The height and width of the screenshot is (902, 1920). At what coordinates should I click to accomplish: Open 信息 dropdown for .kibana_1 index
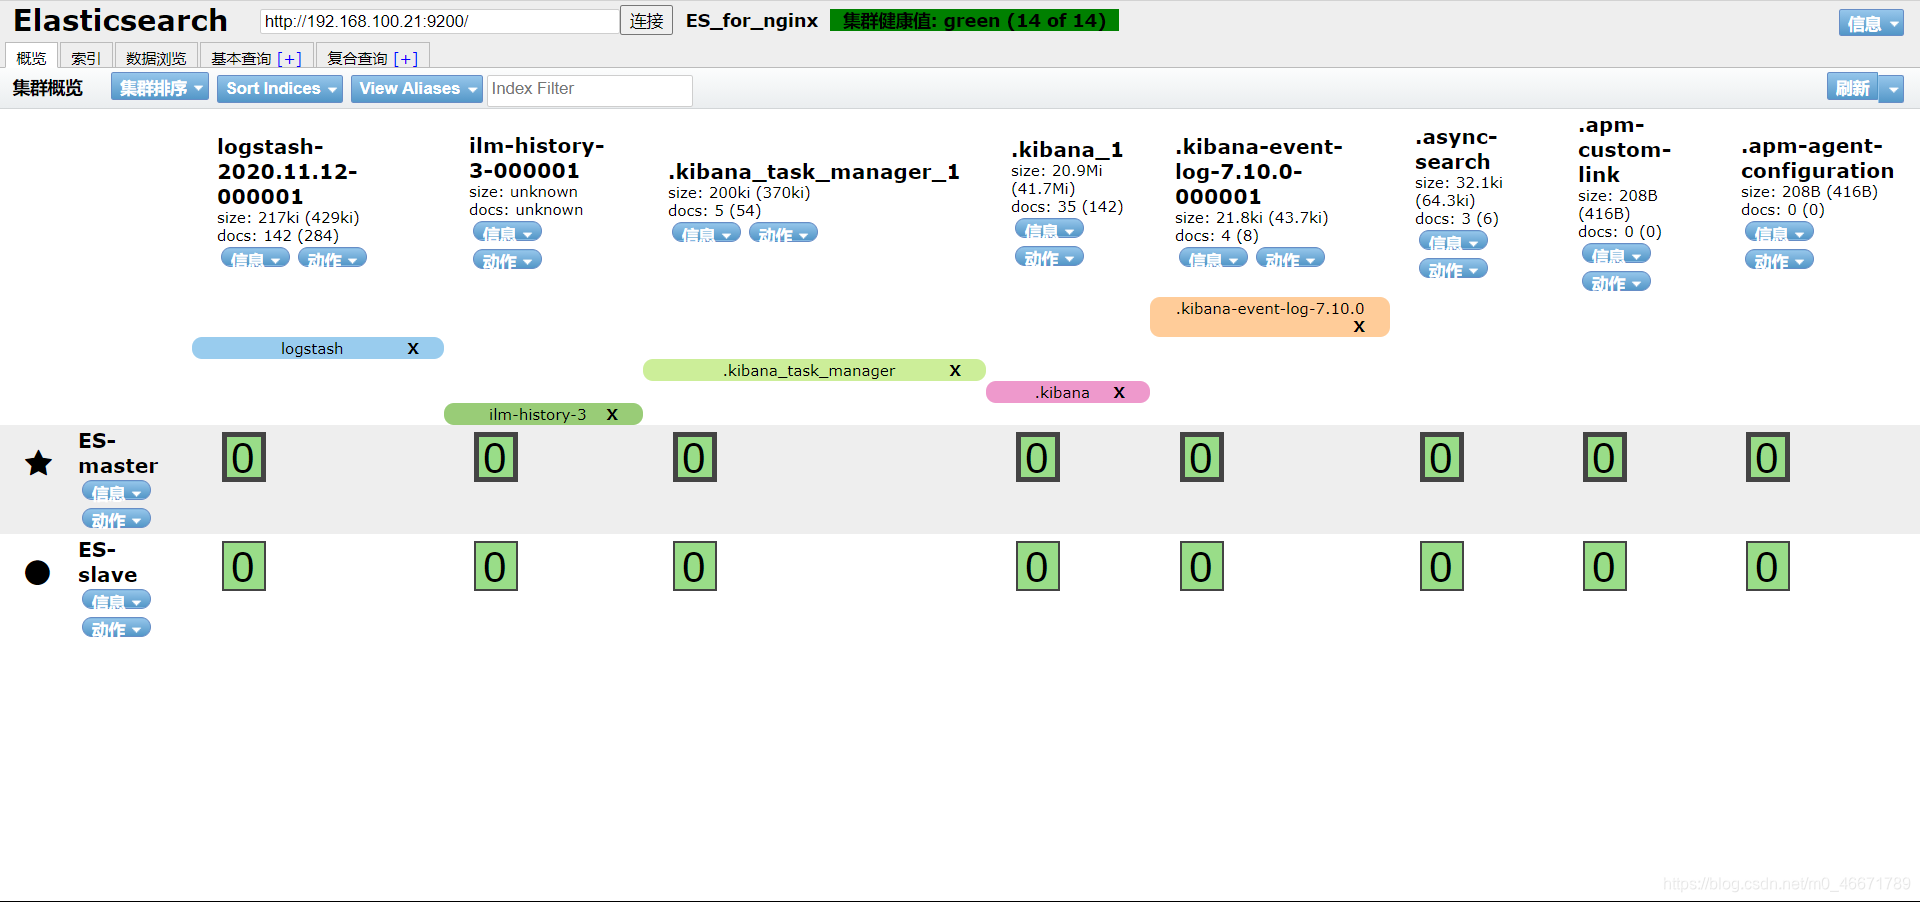(x=1049, y=230)
